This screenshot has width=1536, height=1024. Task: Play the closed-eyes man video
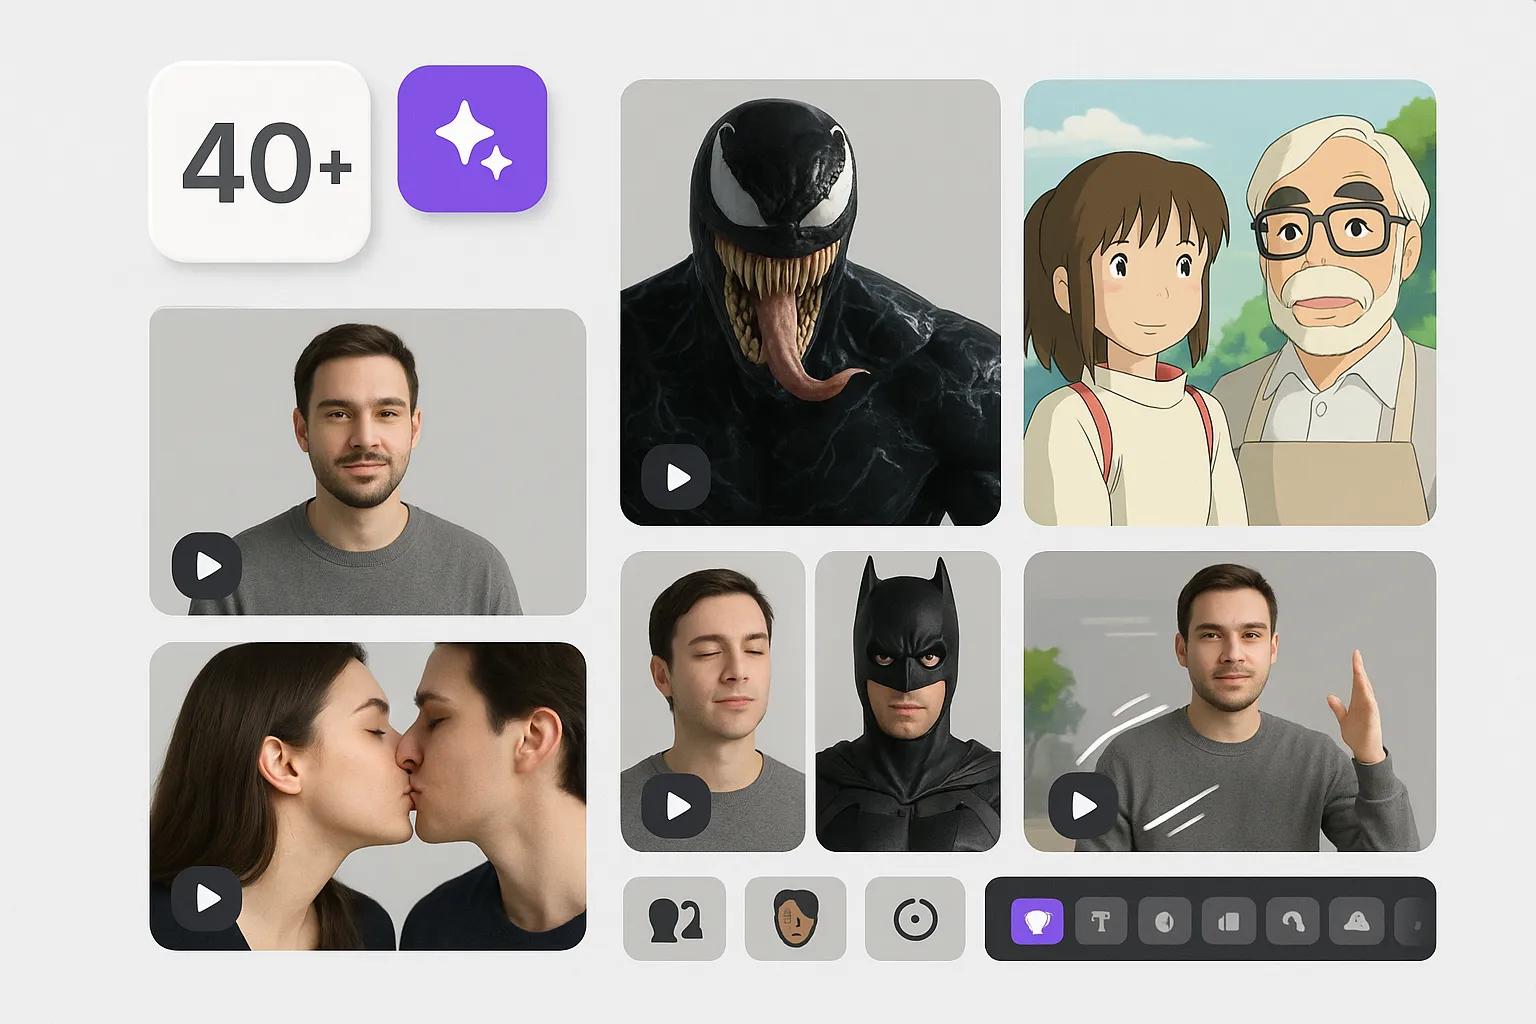pos(677,805)
